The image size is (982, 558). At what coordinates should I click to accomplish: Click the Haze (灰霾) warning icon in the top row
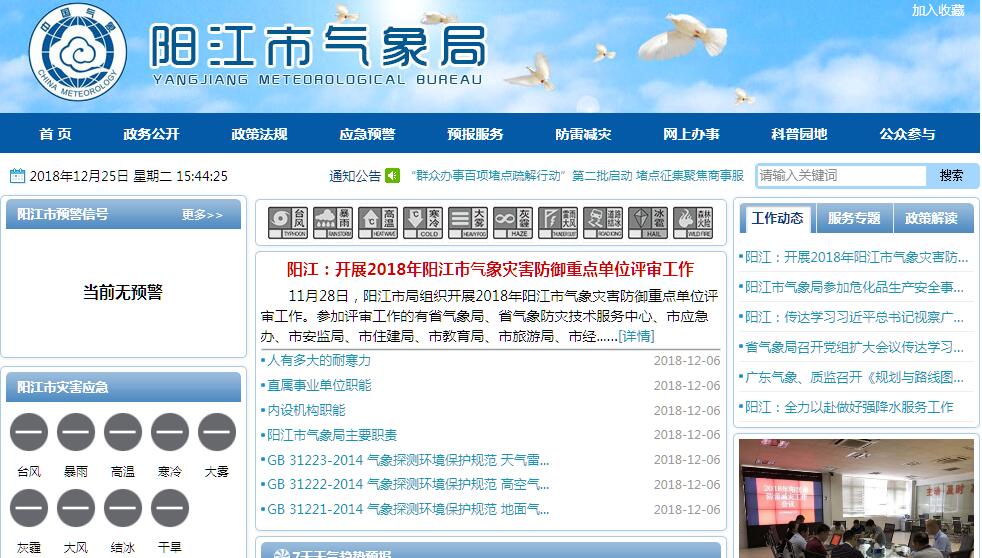pyautogui.click(x=514, y=223)
